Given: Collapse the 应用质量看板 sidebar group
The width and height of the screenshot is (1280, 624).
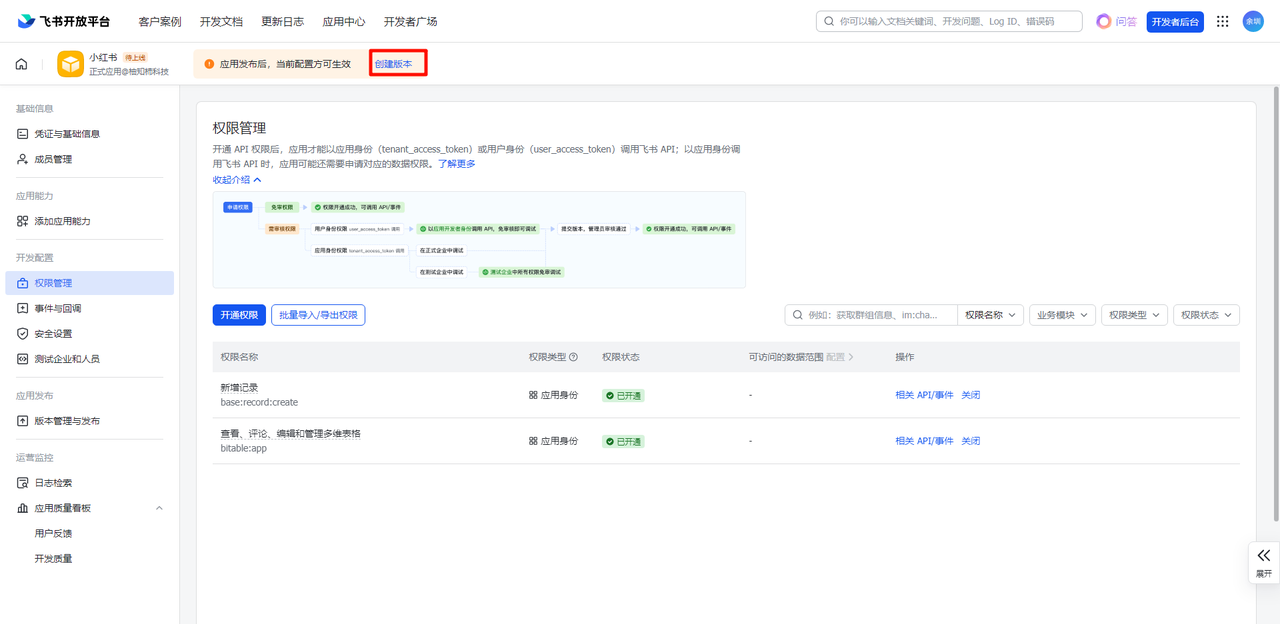Looking at the screenshot, I should [x=159, y=508].
